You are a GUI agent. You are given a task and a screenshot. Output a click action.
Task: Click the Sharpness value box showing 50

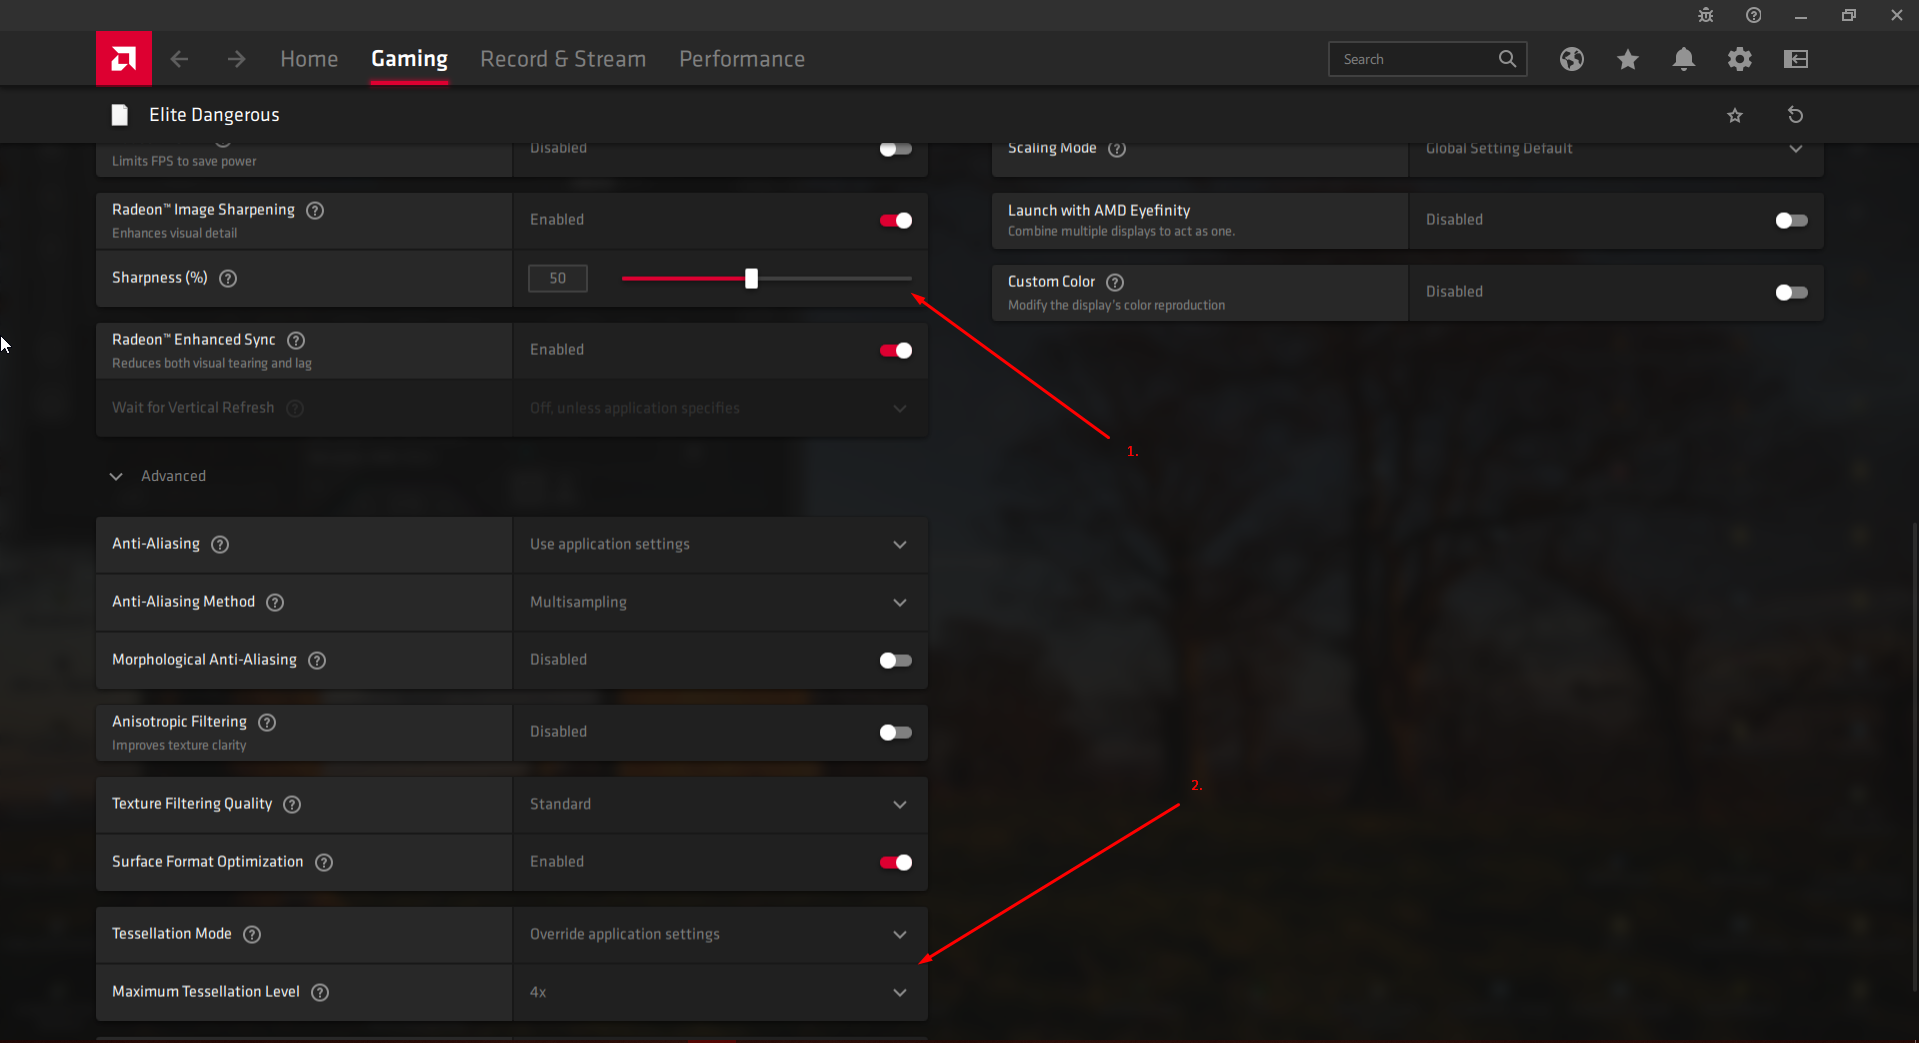tap(558, 278)
